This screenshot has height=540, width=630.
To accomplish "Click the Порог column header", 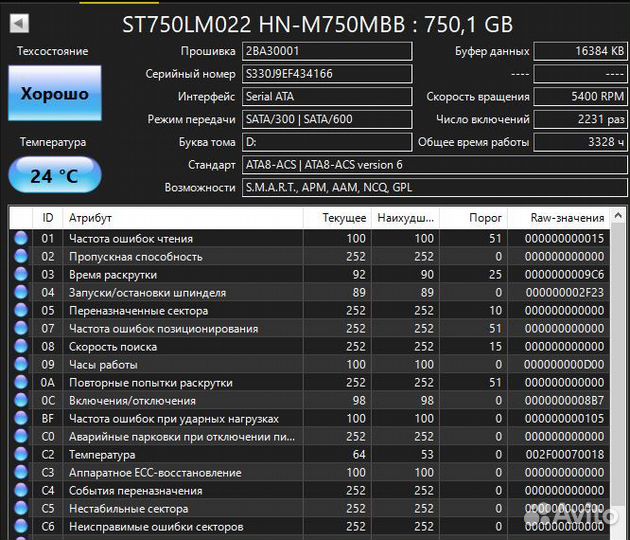I will click(x=473, y=218).
